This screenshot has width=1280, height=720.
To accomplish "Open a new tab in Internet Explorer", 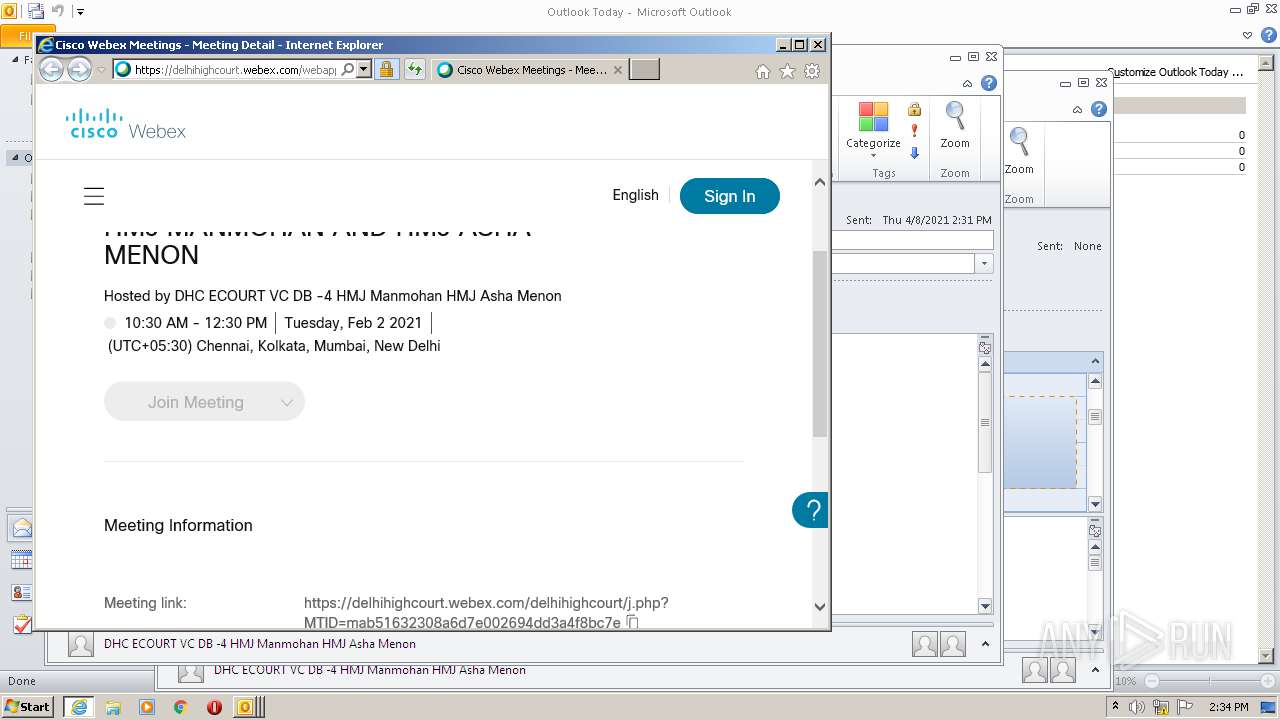I will coord(644,69).
